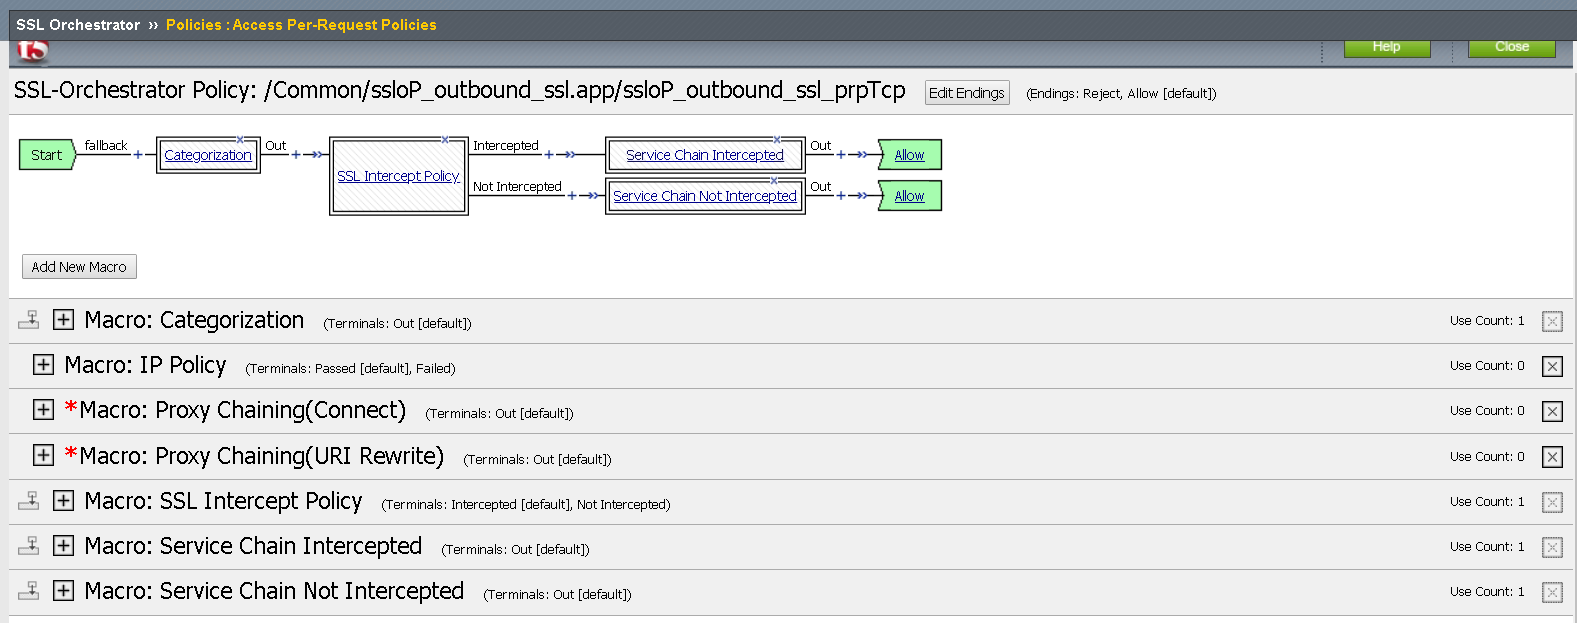1577x623 pixels.
Task: Click Allow ending of Service Chain Intercepted
Action: (x=909, y=155)
